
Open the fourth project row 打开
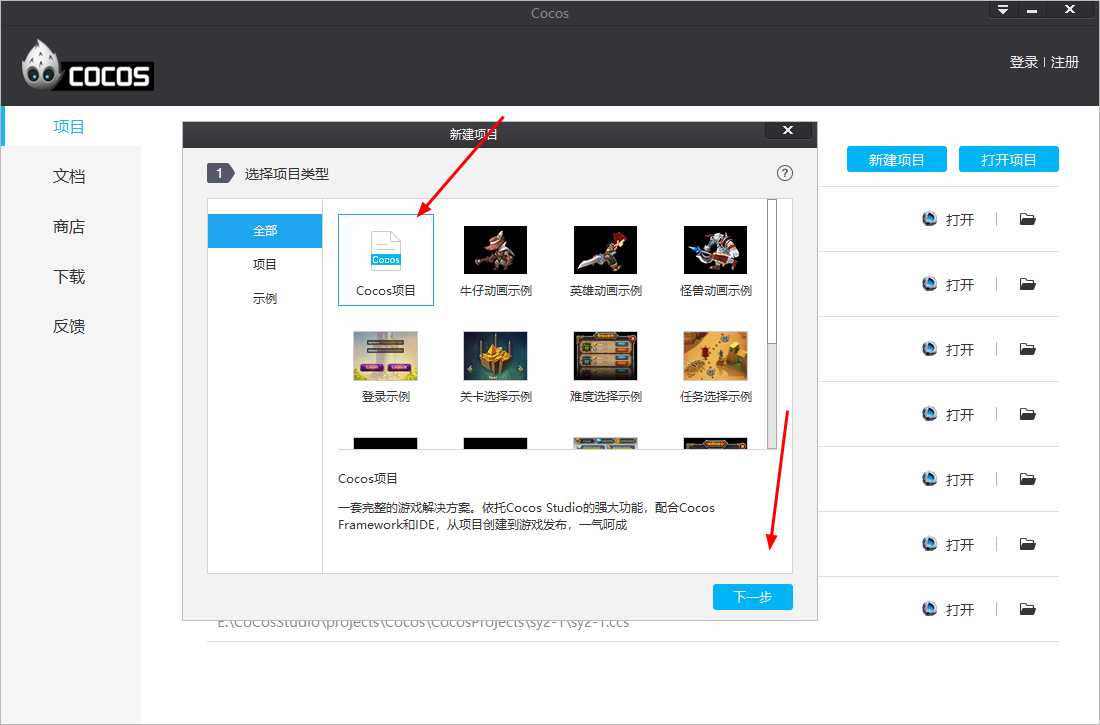pos(948,414)
